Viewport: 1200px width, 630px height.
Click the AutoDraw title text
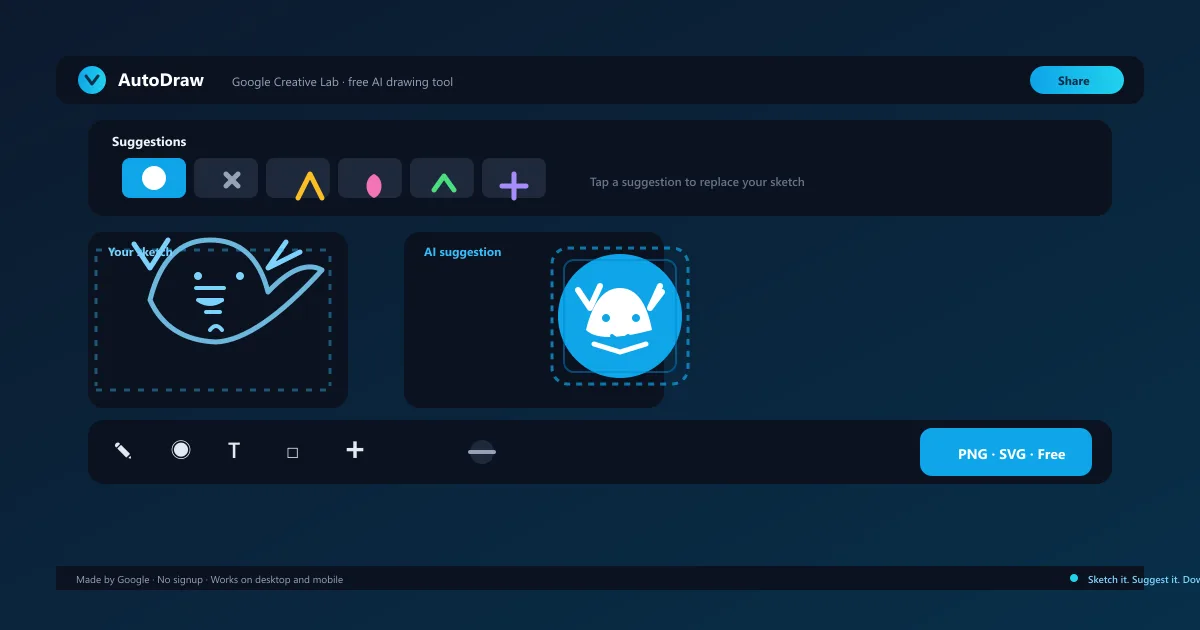pyautogui.click(x=161, y=80)
